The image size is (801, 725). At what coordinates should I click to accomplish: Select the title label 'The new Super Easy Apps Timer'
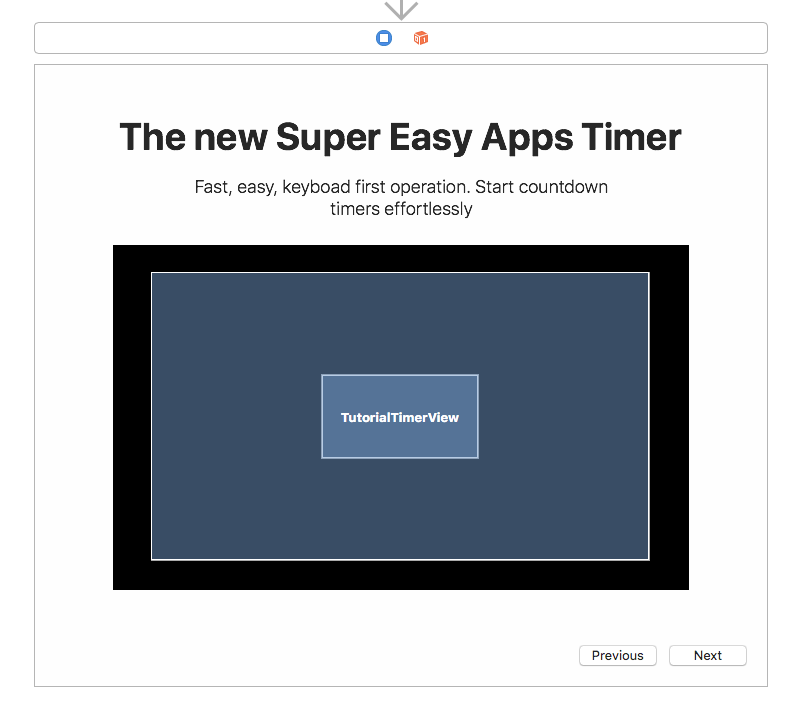[x=400, y=137]
